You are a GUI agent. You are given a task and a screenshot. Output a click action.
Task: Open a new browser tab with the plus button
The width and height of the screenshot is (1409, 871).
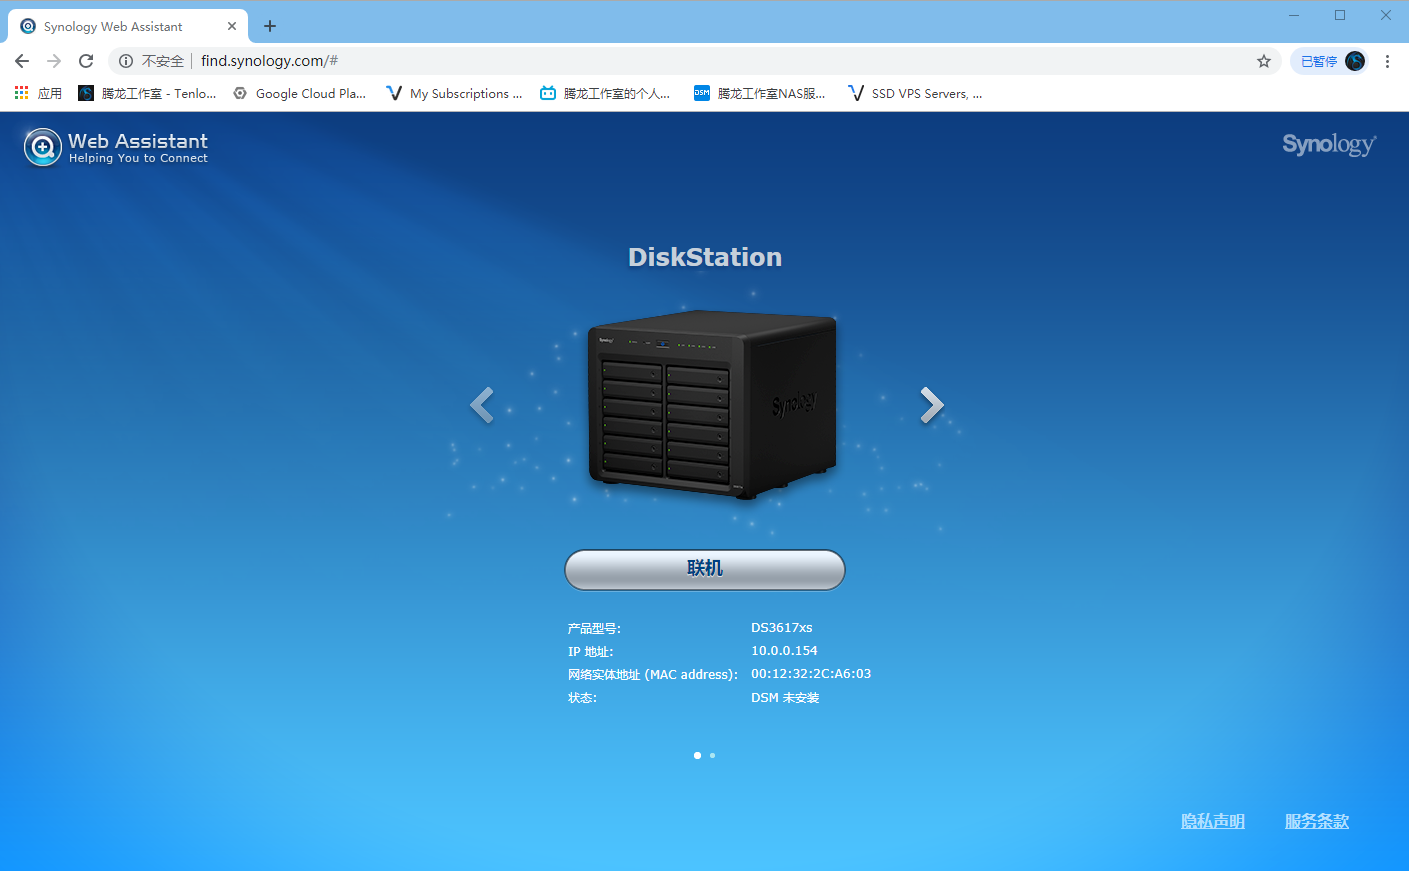tap(270, 26)
